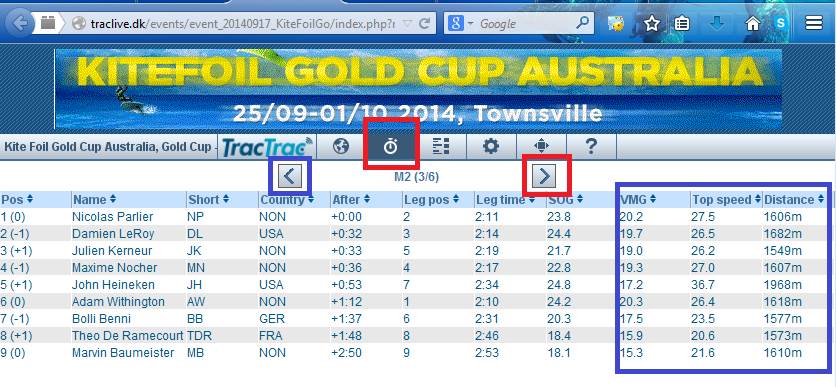Image resolution: width=836 pixels, height=387 pixels.
Task: Click the 2:10 leg time value
Action: point(487,302)
